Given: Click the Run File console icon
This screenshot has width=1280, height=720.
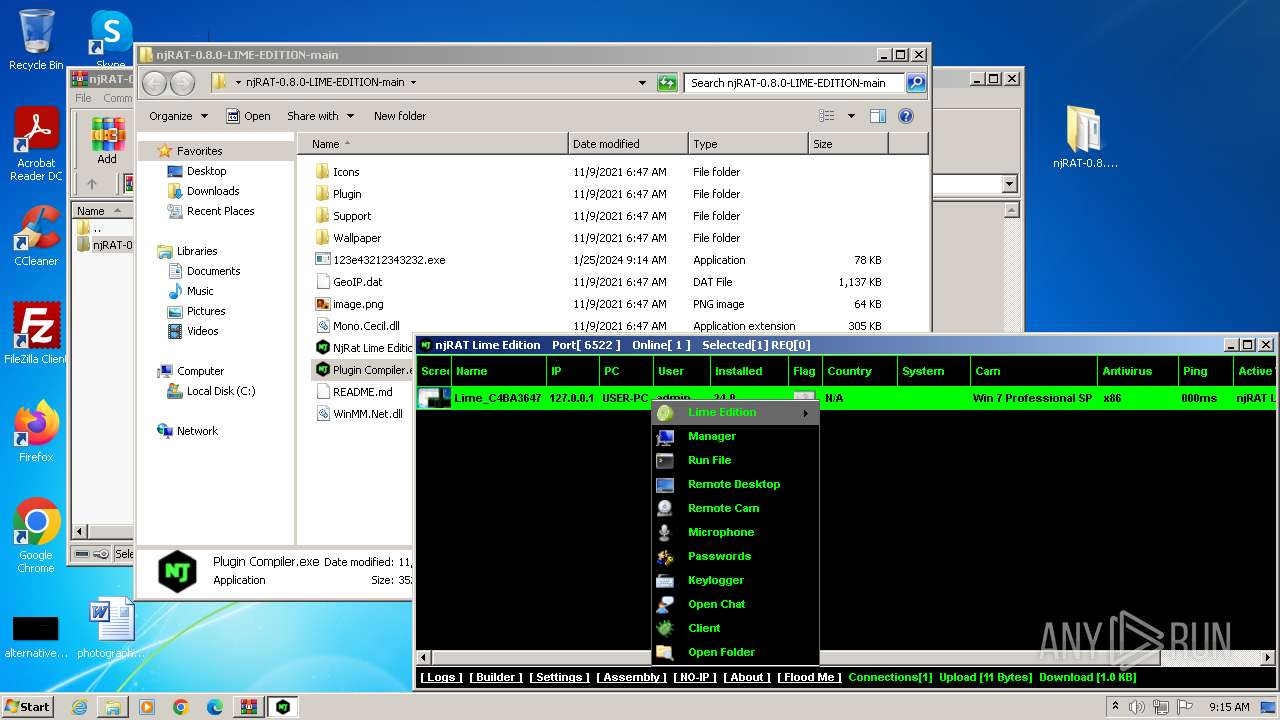Looking at the screenshot, I should click(x=665, y=460).
